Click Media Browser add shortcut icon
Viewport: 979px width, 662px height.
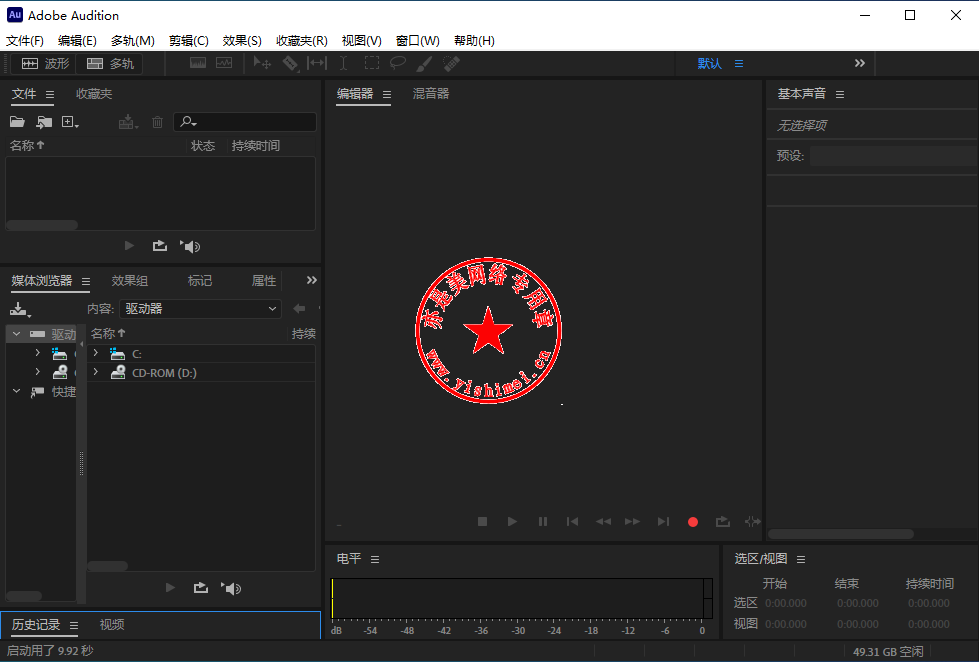pos(20,309)
